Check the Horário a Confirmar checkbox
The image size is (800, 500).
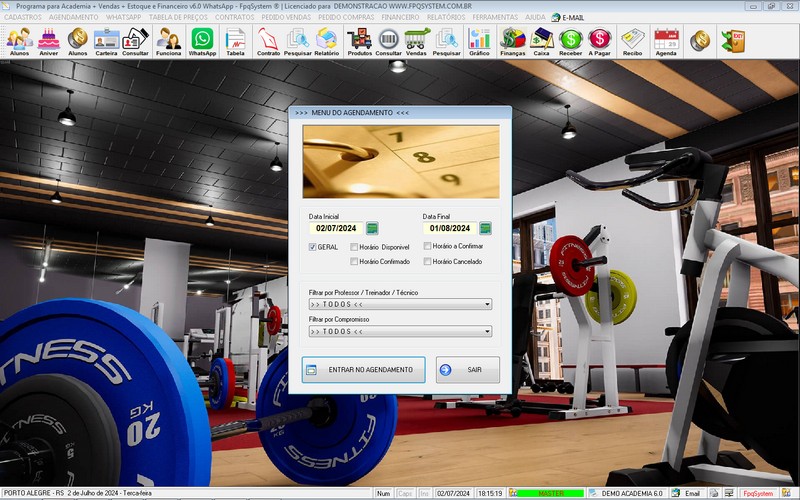click(427, 246)
